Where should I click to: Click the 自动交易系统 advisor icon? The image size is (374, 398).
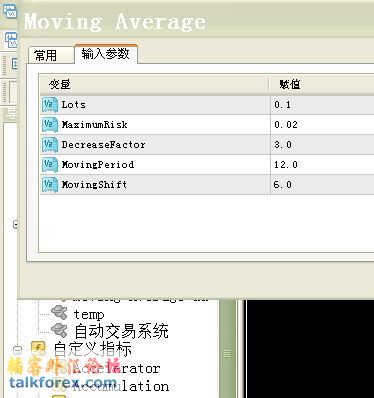(59, 330)
